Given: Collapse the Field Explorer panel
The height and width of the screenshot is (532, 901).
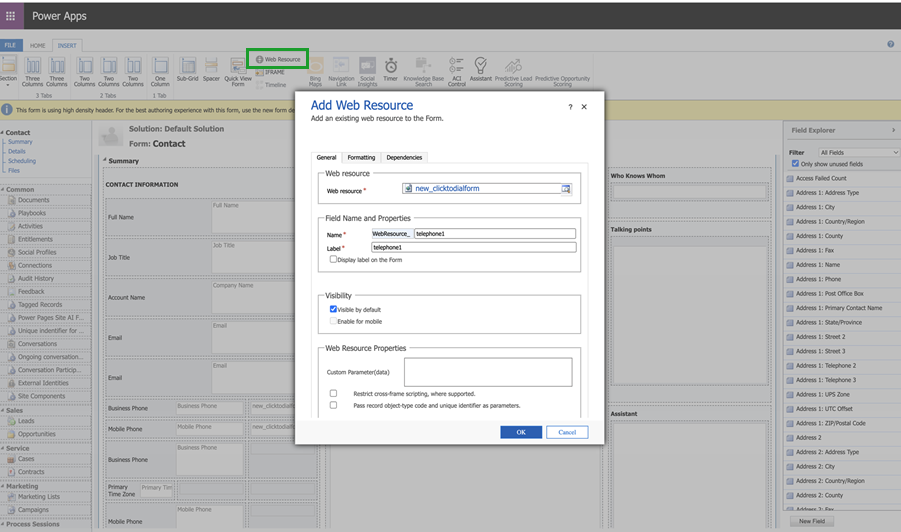Looking at the screenshot, I should 893,130.
